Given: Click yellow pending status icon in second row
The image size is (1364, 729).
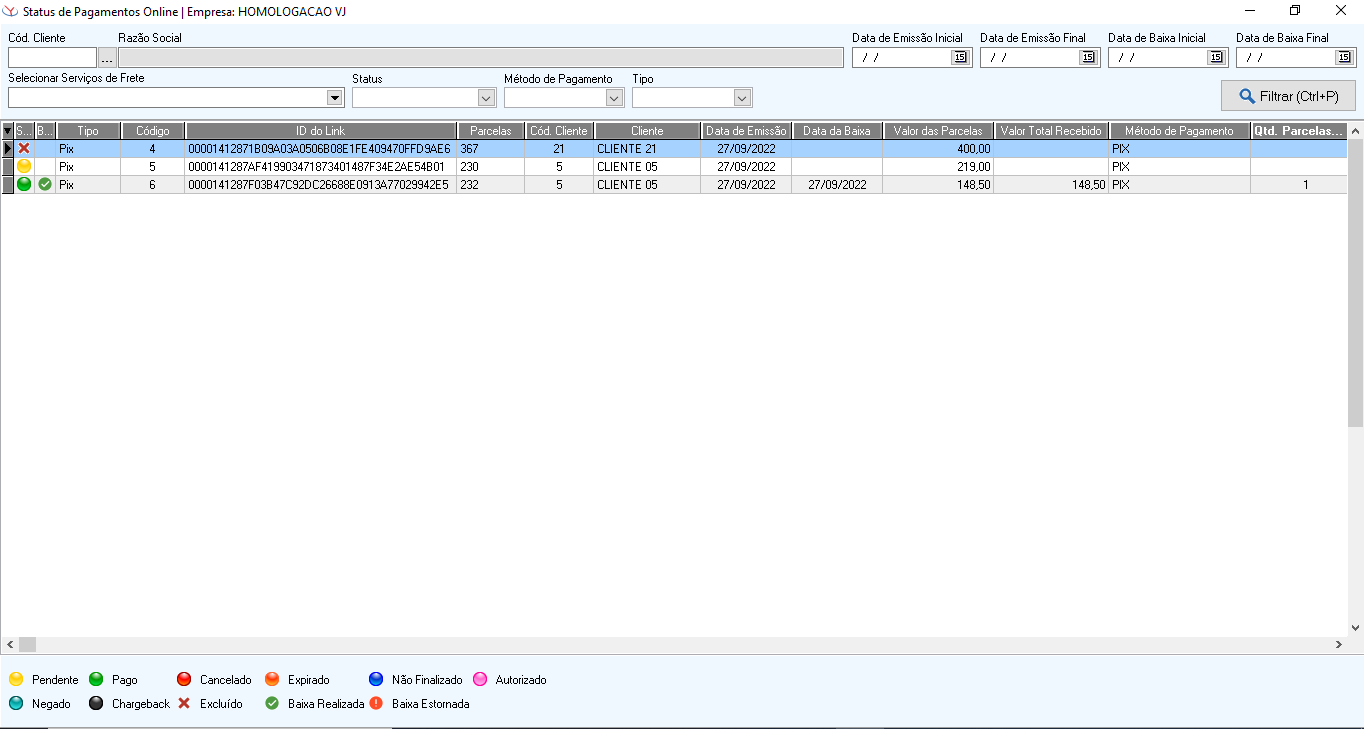Looking at the screenshot, I should 24,166.
